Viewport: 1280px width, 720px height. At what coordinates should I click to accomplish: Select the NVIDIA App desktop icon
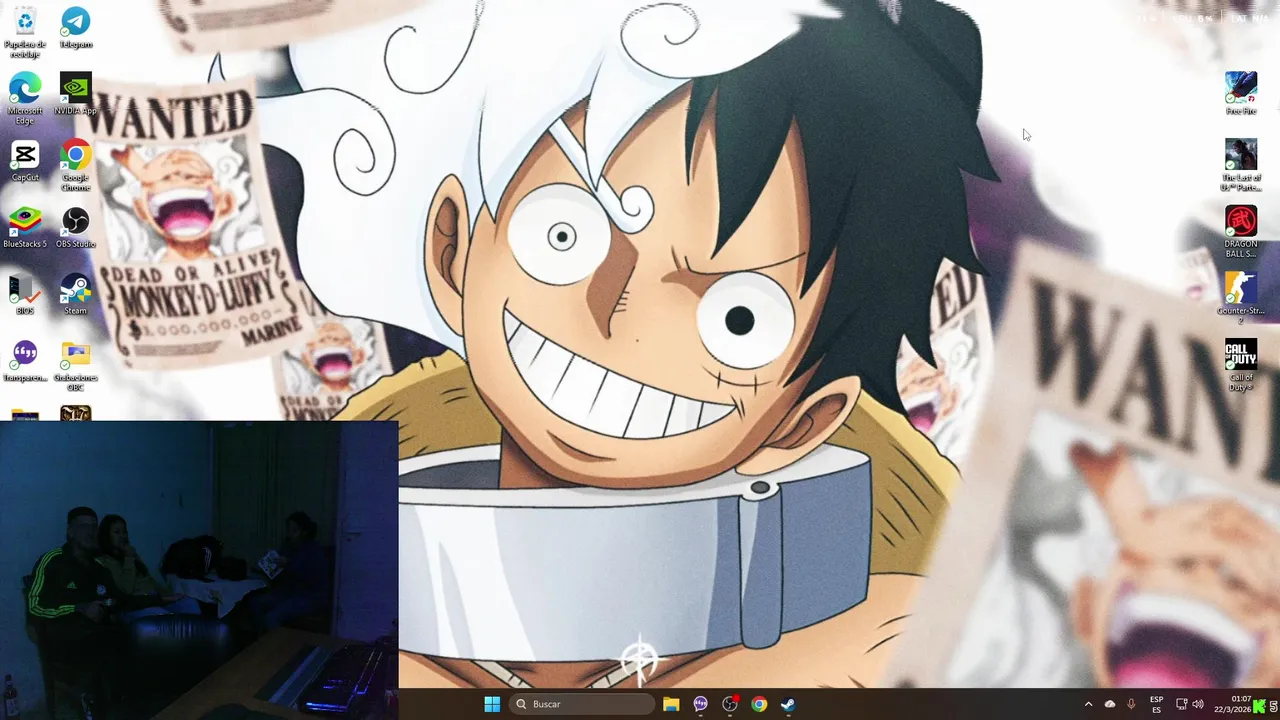click(x=76, y=94)
